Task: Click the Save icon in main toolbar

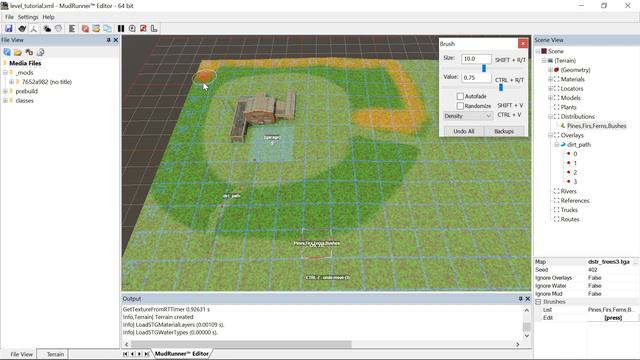Action: [x=9, y=29]
